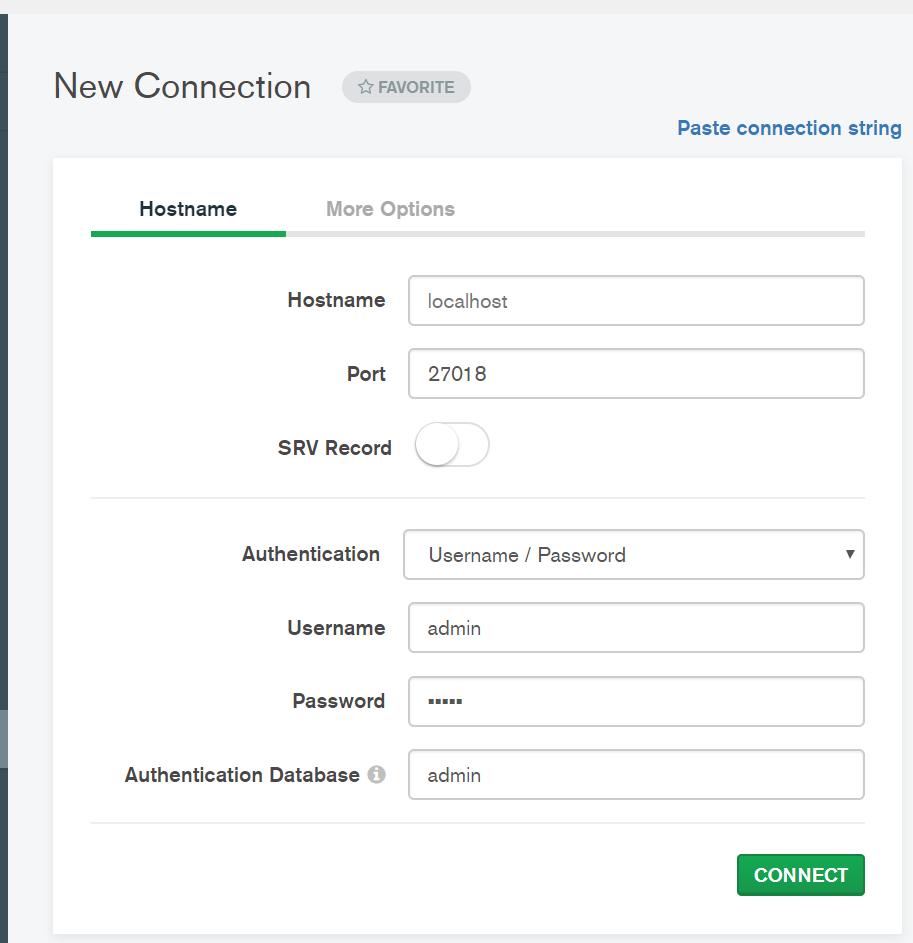Select the Username input containing admin
This screenshot has height=943, width=913.
(x=636, y=628)
